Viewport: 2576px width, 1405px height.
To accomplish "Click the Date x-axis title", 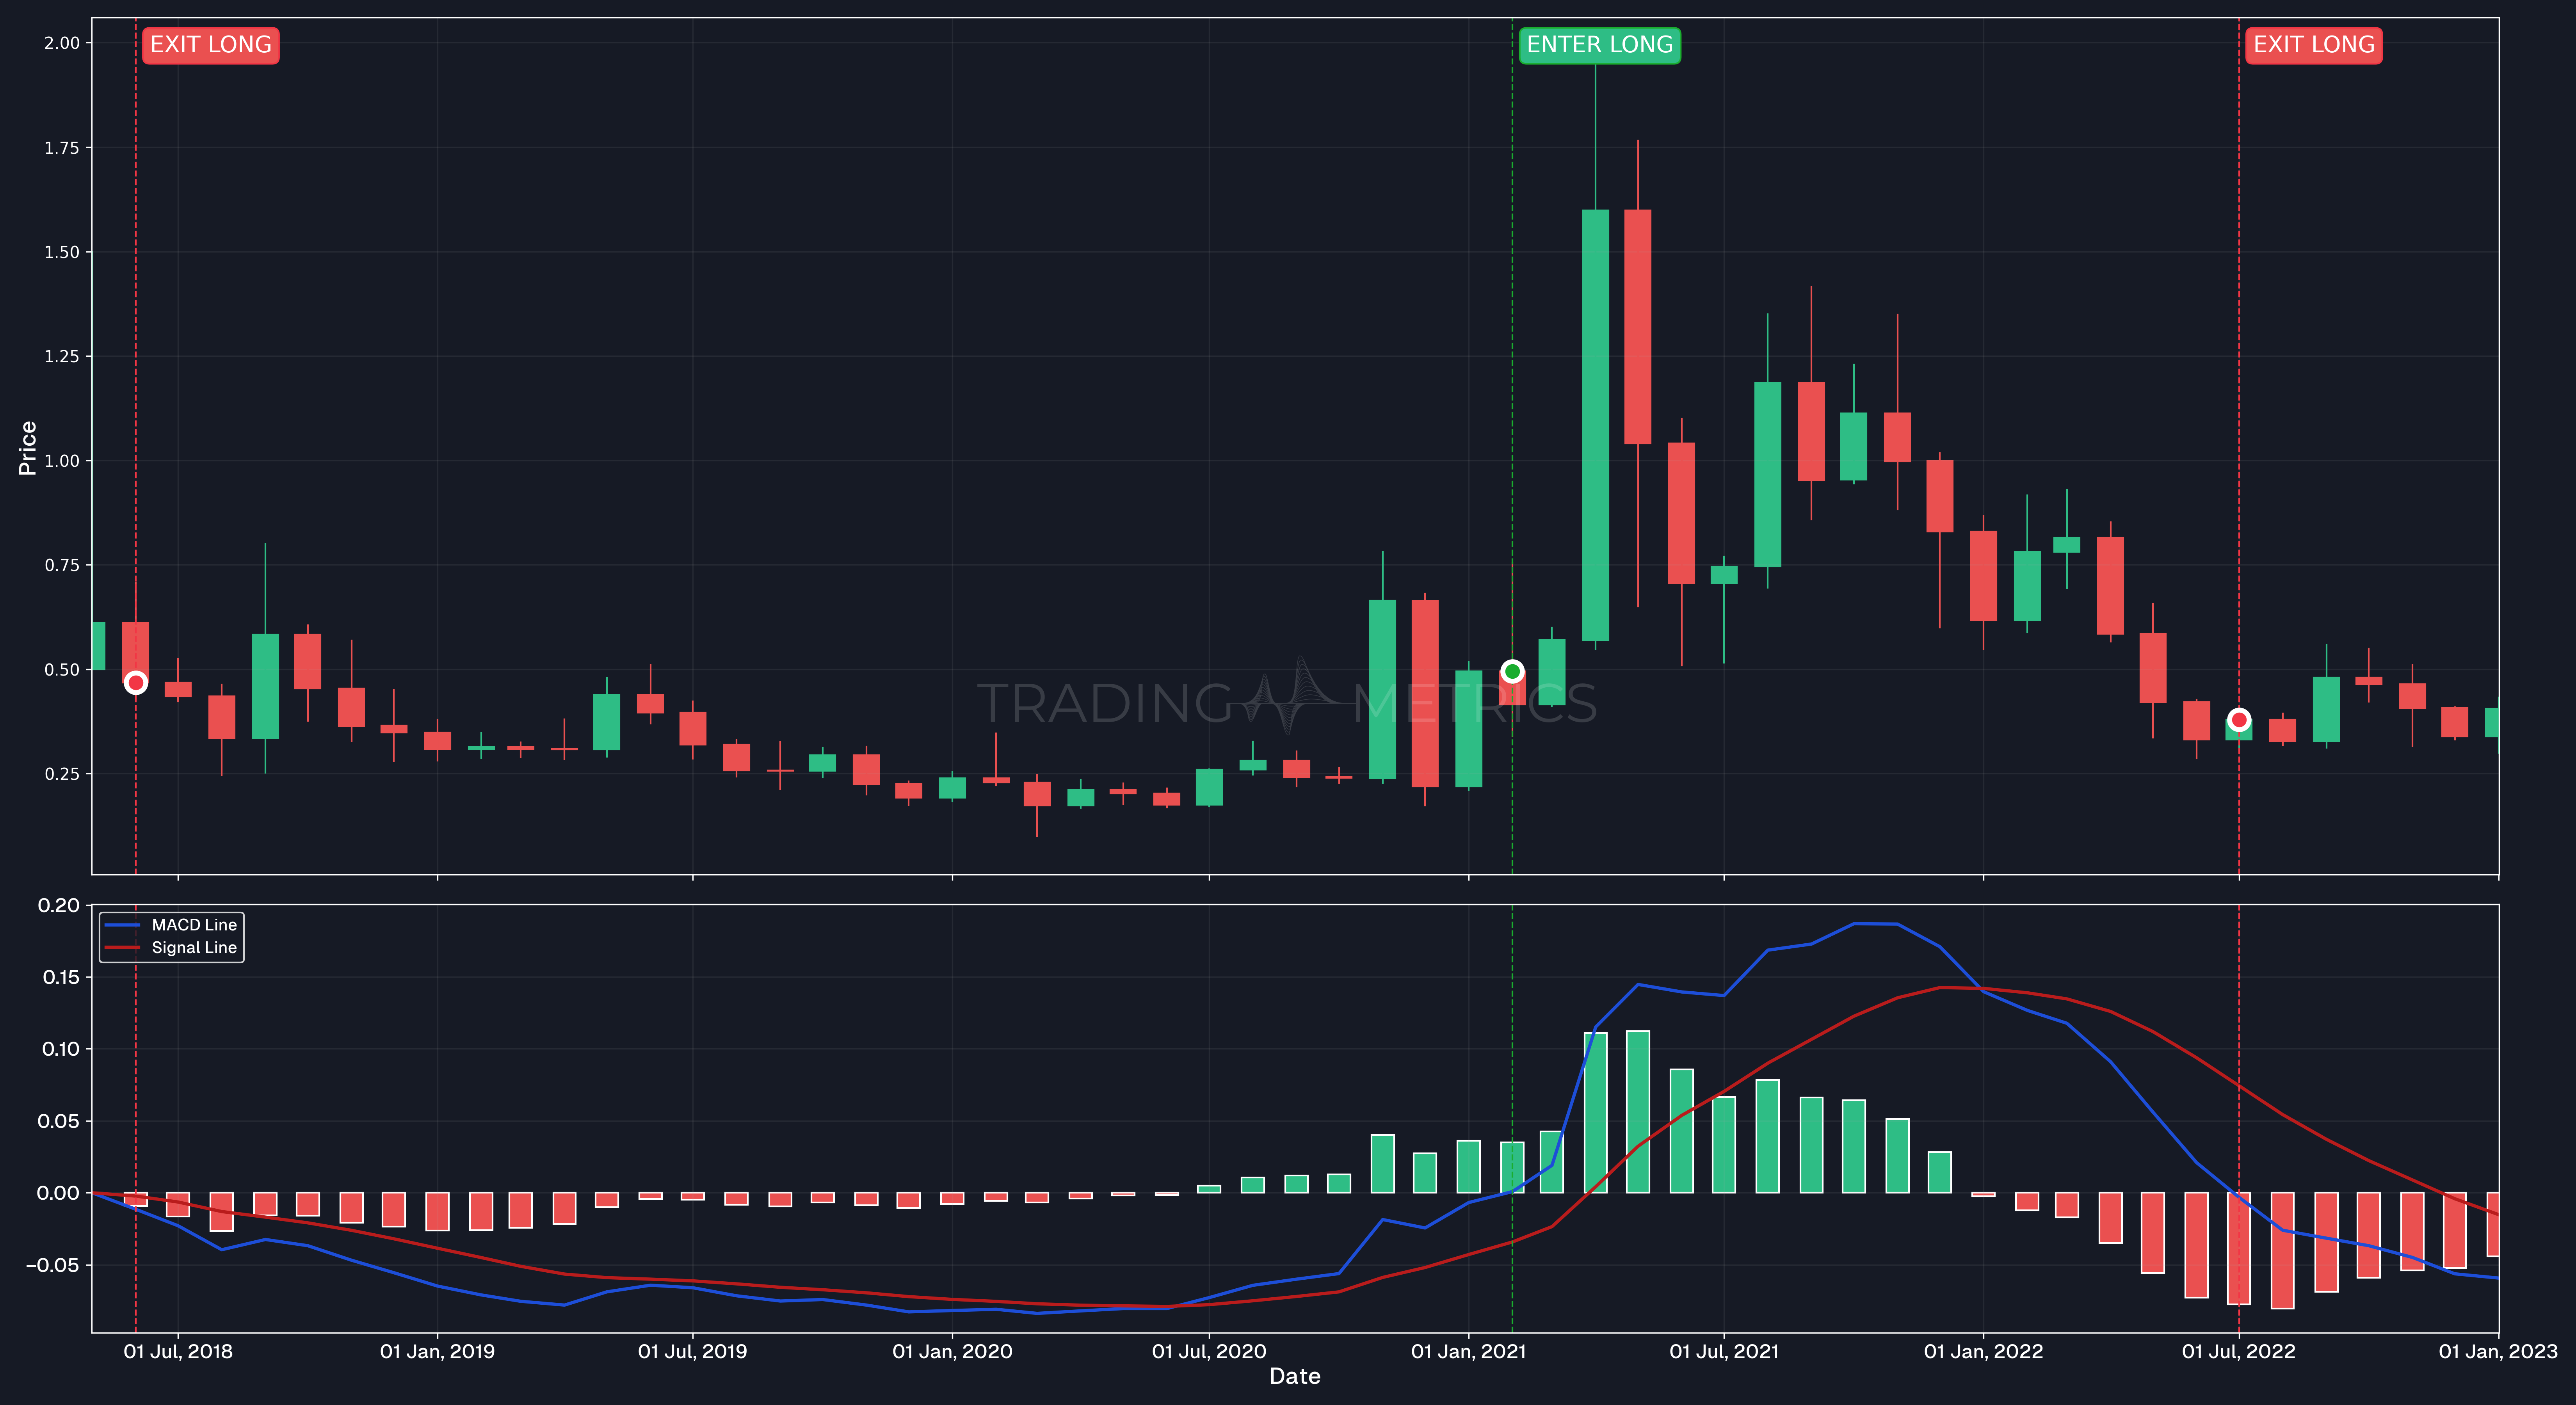I will 1295,1377.
